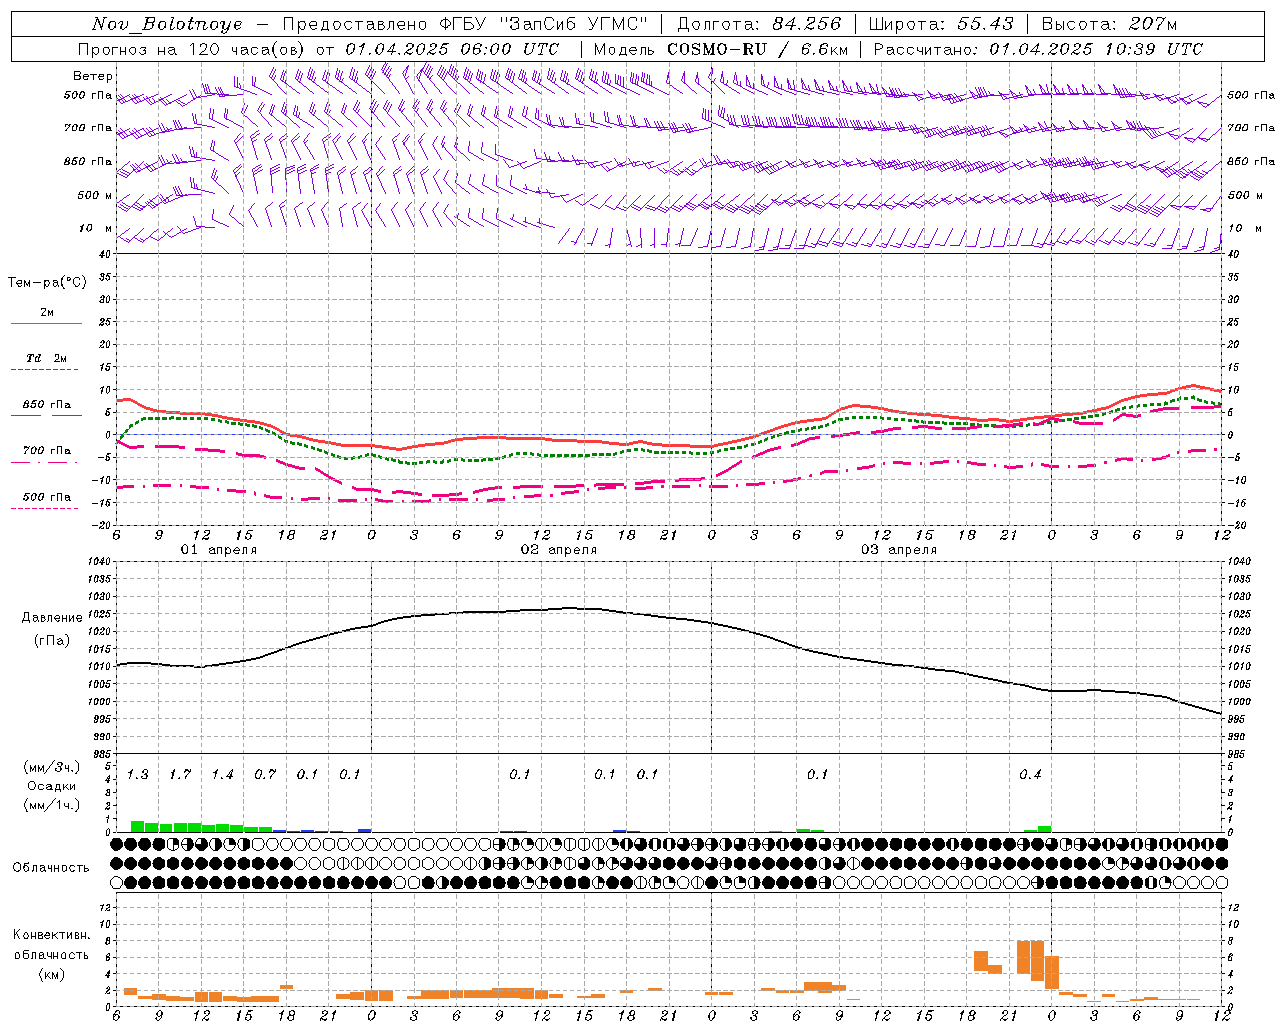Click the 850 гПа temperature legend label

coord(46,405)
